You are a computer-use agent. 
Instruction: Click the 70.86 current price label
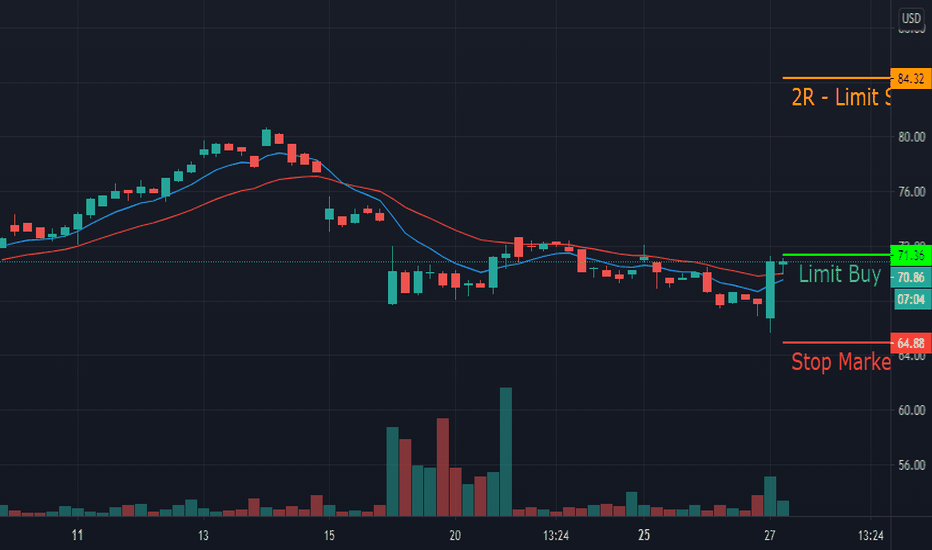click(x=911, y=277)
